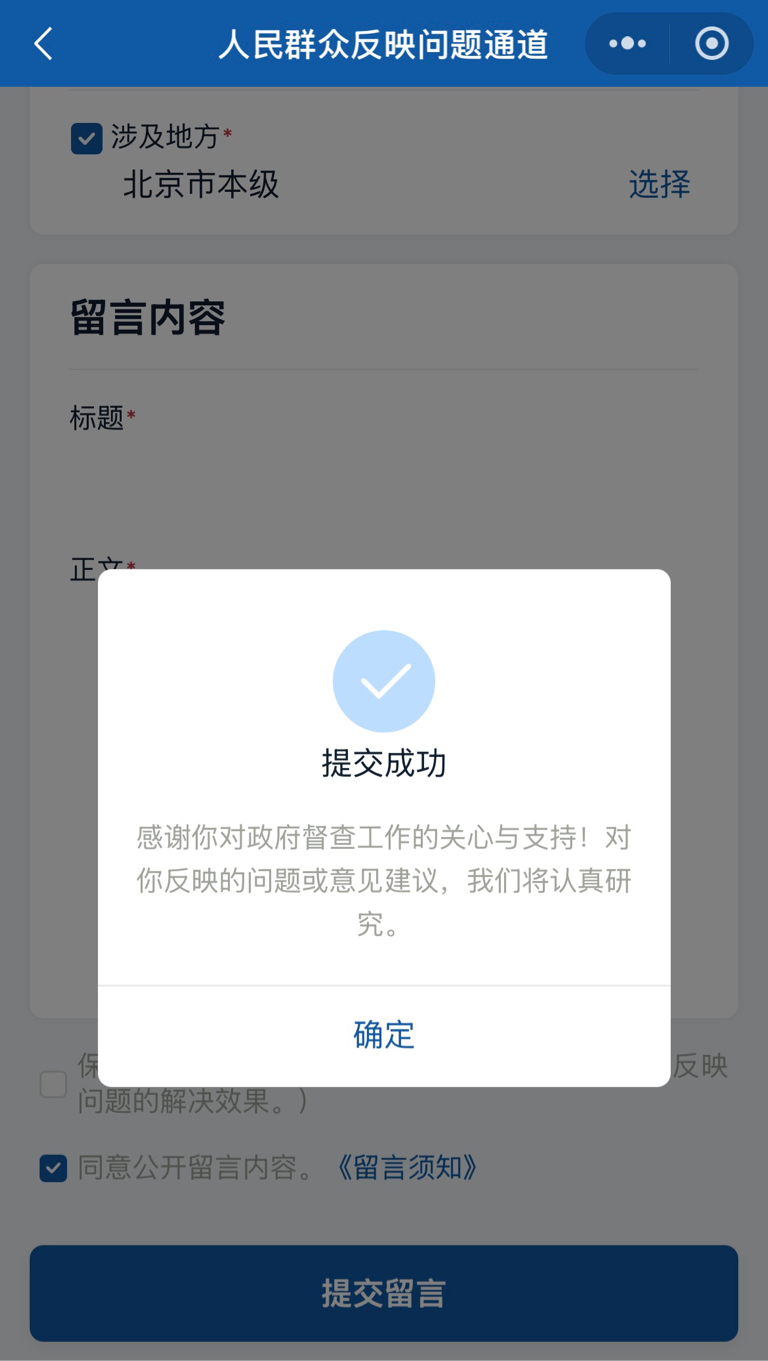Select 北京市本级 location value
Image resolution: width=768 pixels, height=1361 pixels.
201,184
